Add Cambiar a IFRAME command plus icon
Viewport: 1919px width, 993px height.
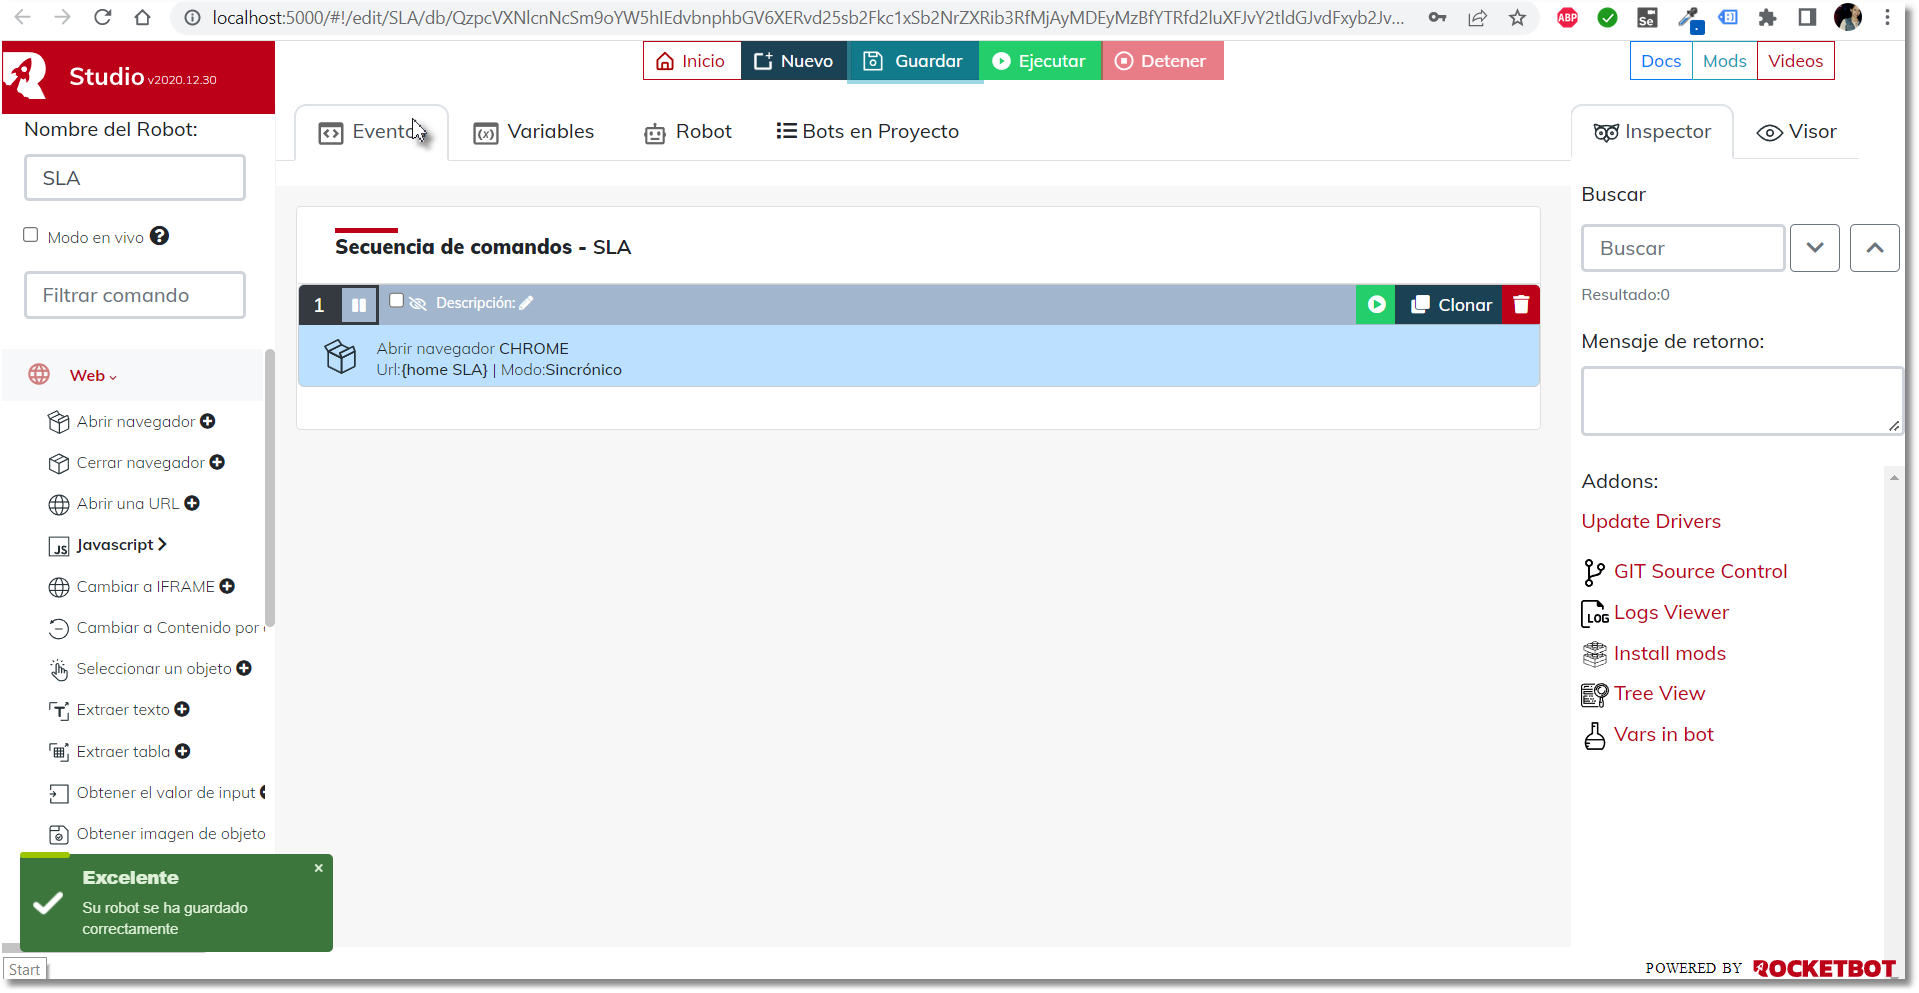click(x=227, y=586)
